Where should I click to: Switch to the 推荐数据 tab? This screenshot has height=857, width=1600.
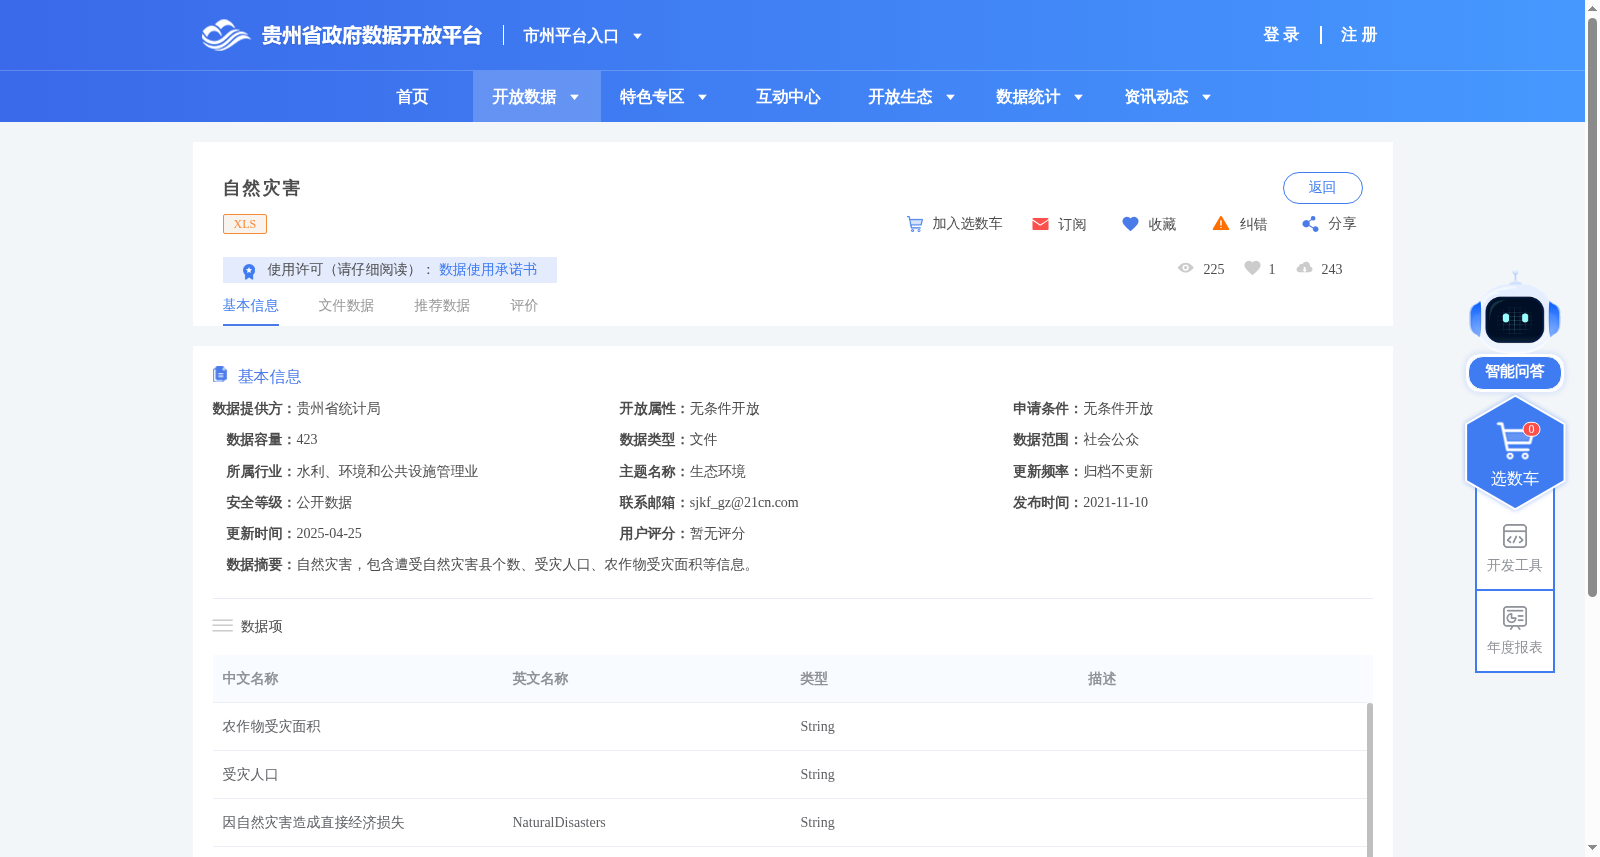(x=442, y=306)
